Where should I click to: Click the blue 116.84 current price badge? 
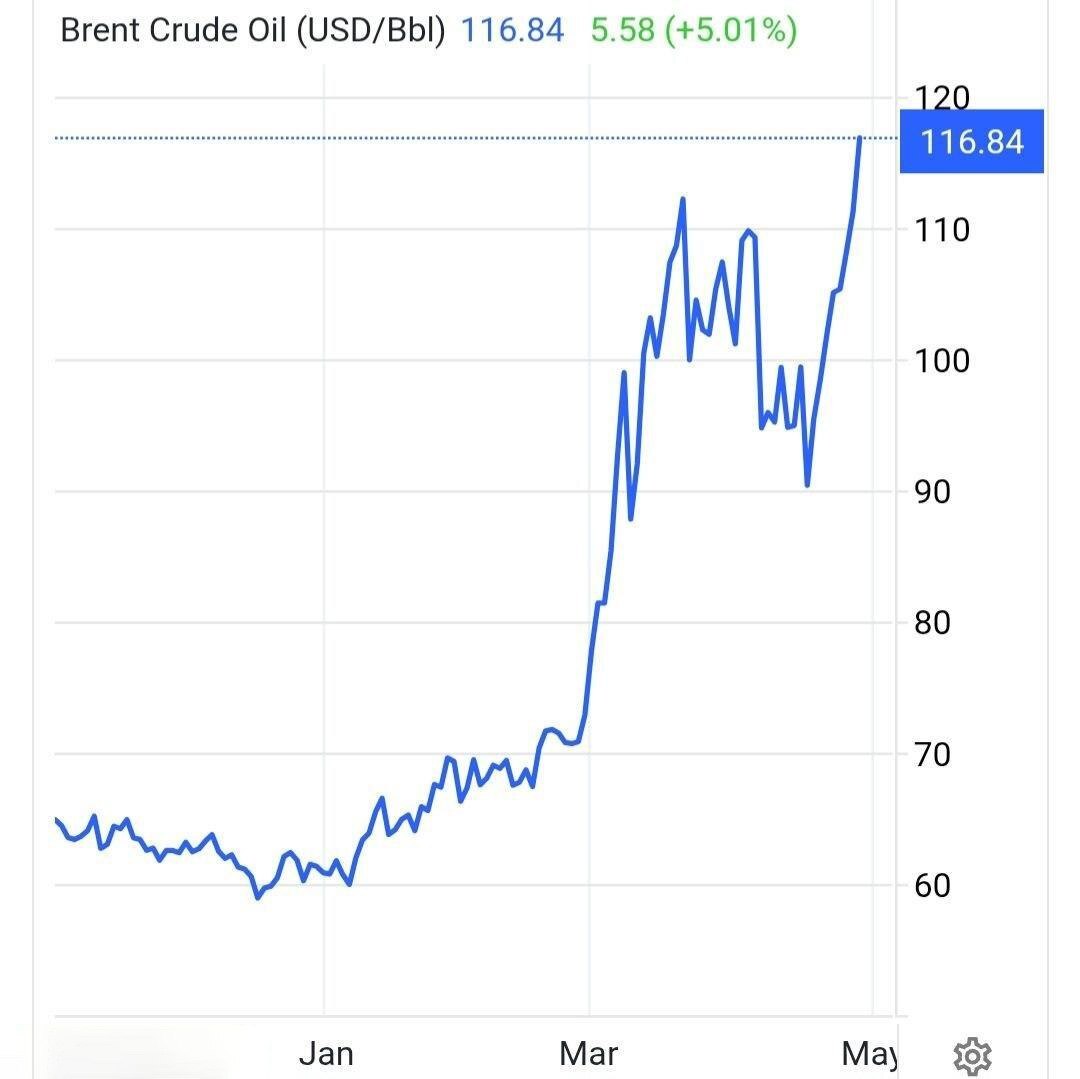[971, 141]
